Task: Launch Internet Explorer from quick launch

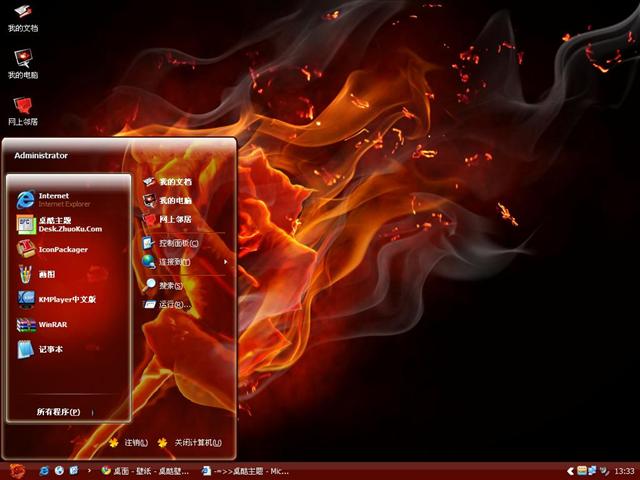Action: click(44, 471)
